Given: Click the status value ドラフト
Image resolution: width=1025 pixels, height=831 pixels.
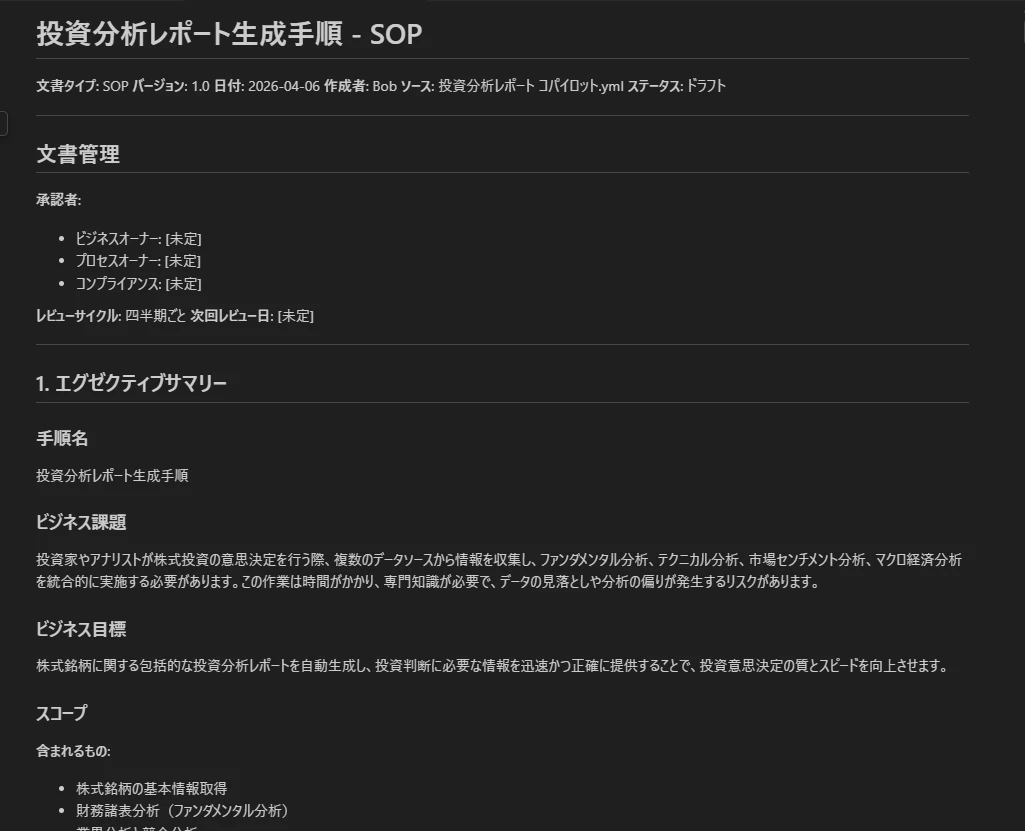Looking at the screenshot, I should 705,86.
